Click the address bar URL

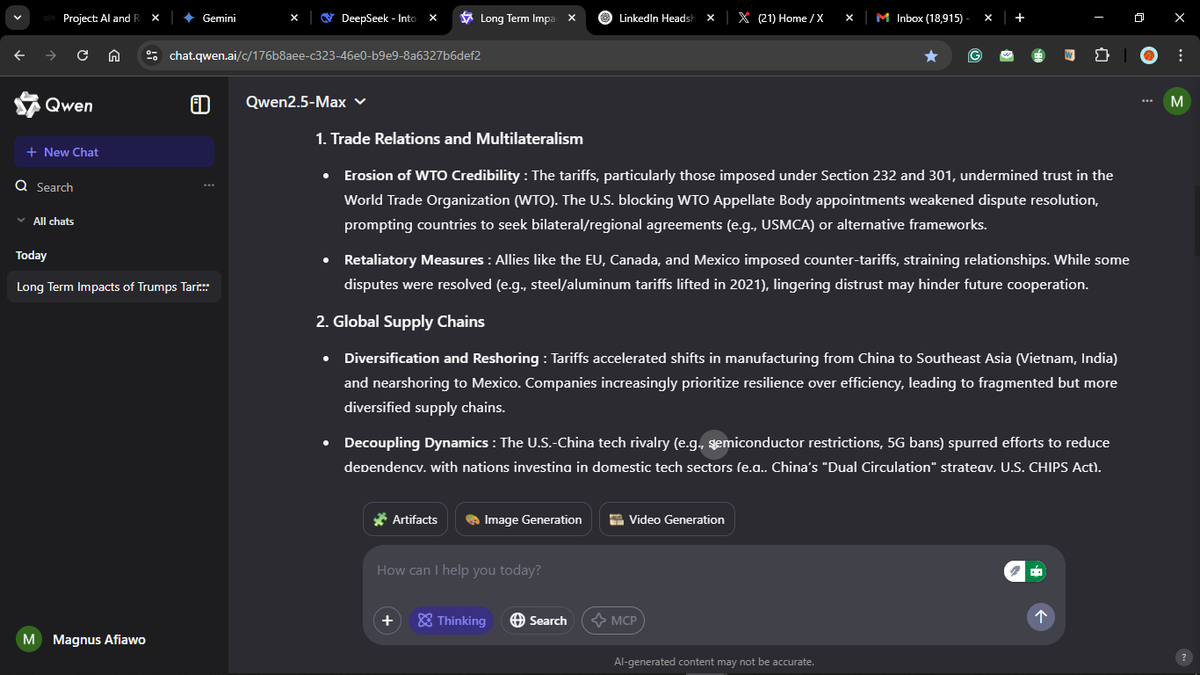tap(325, 56)
